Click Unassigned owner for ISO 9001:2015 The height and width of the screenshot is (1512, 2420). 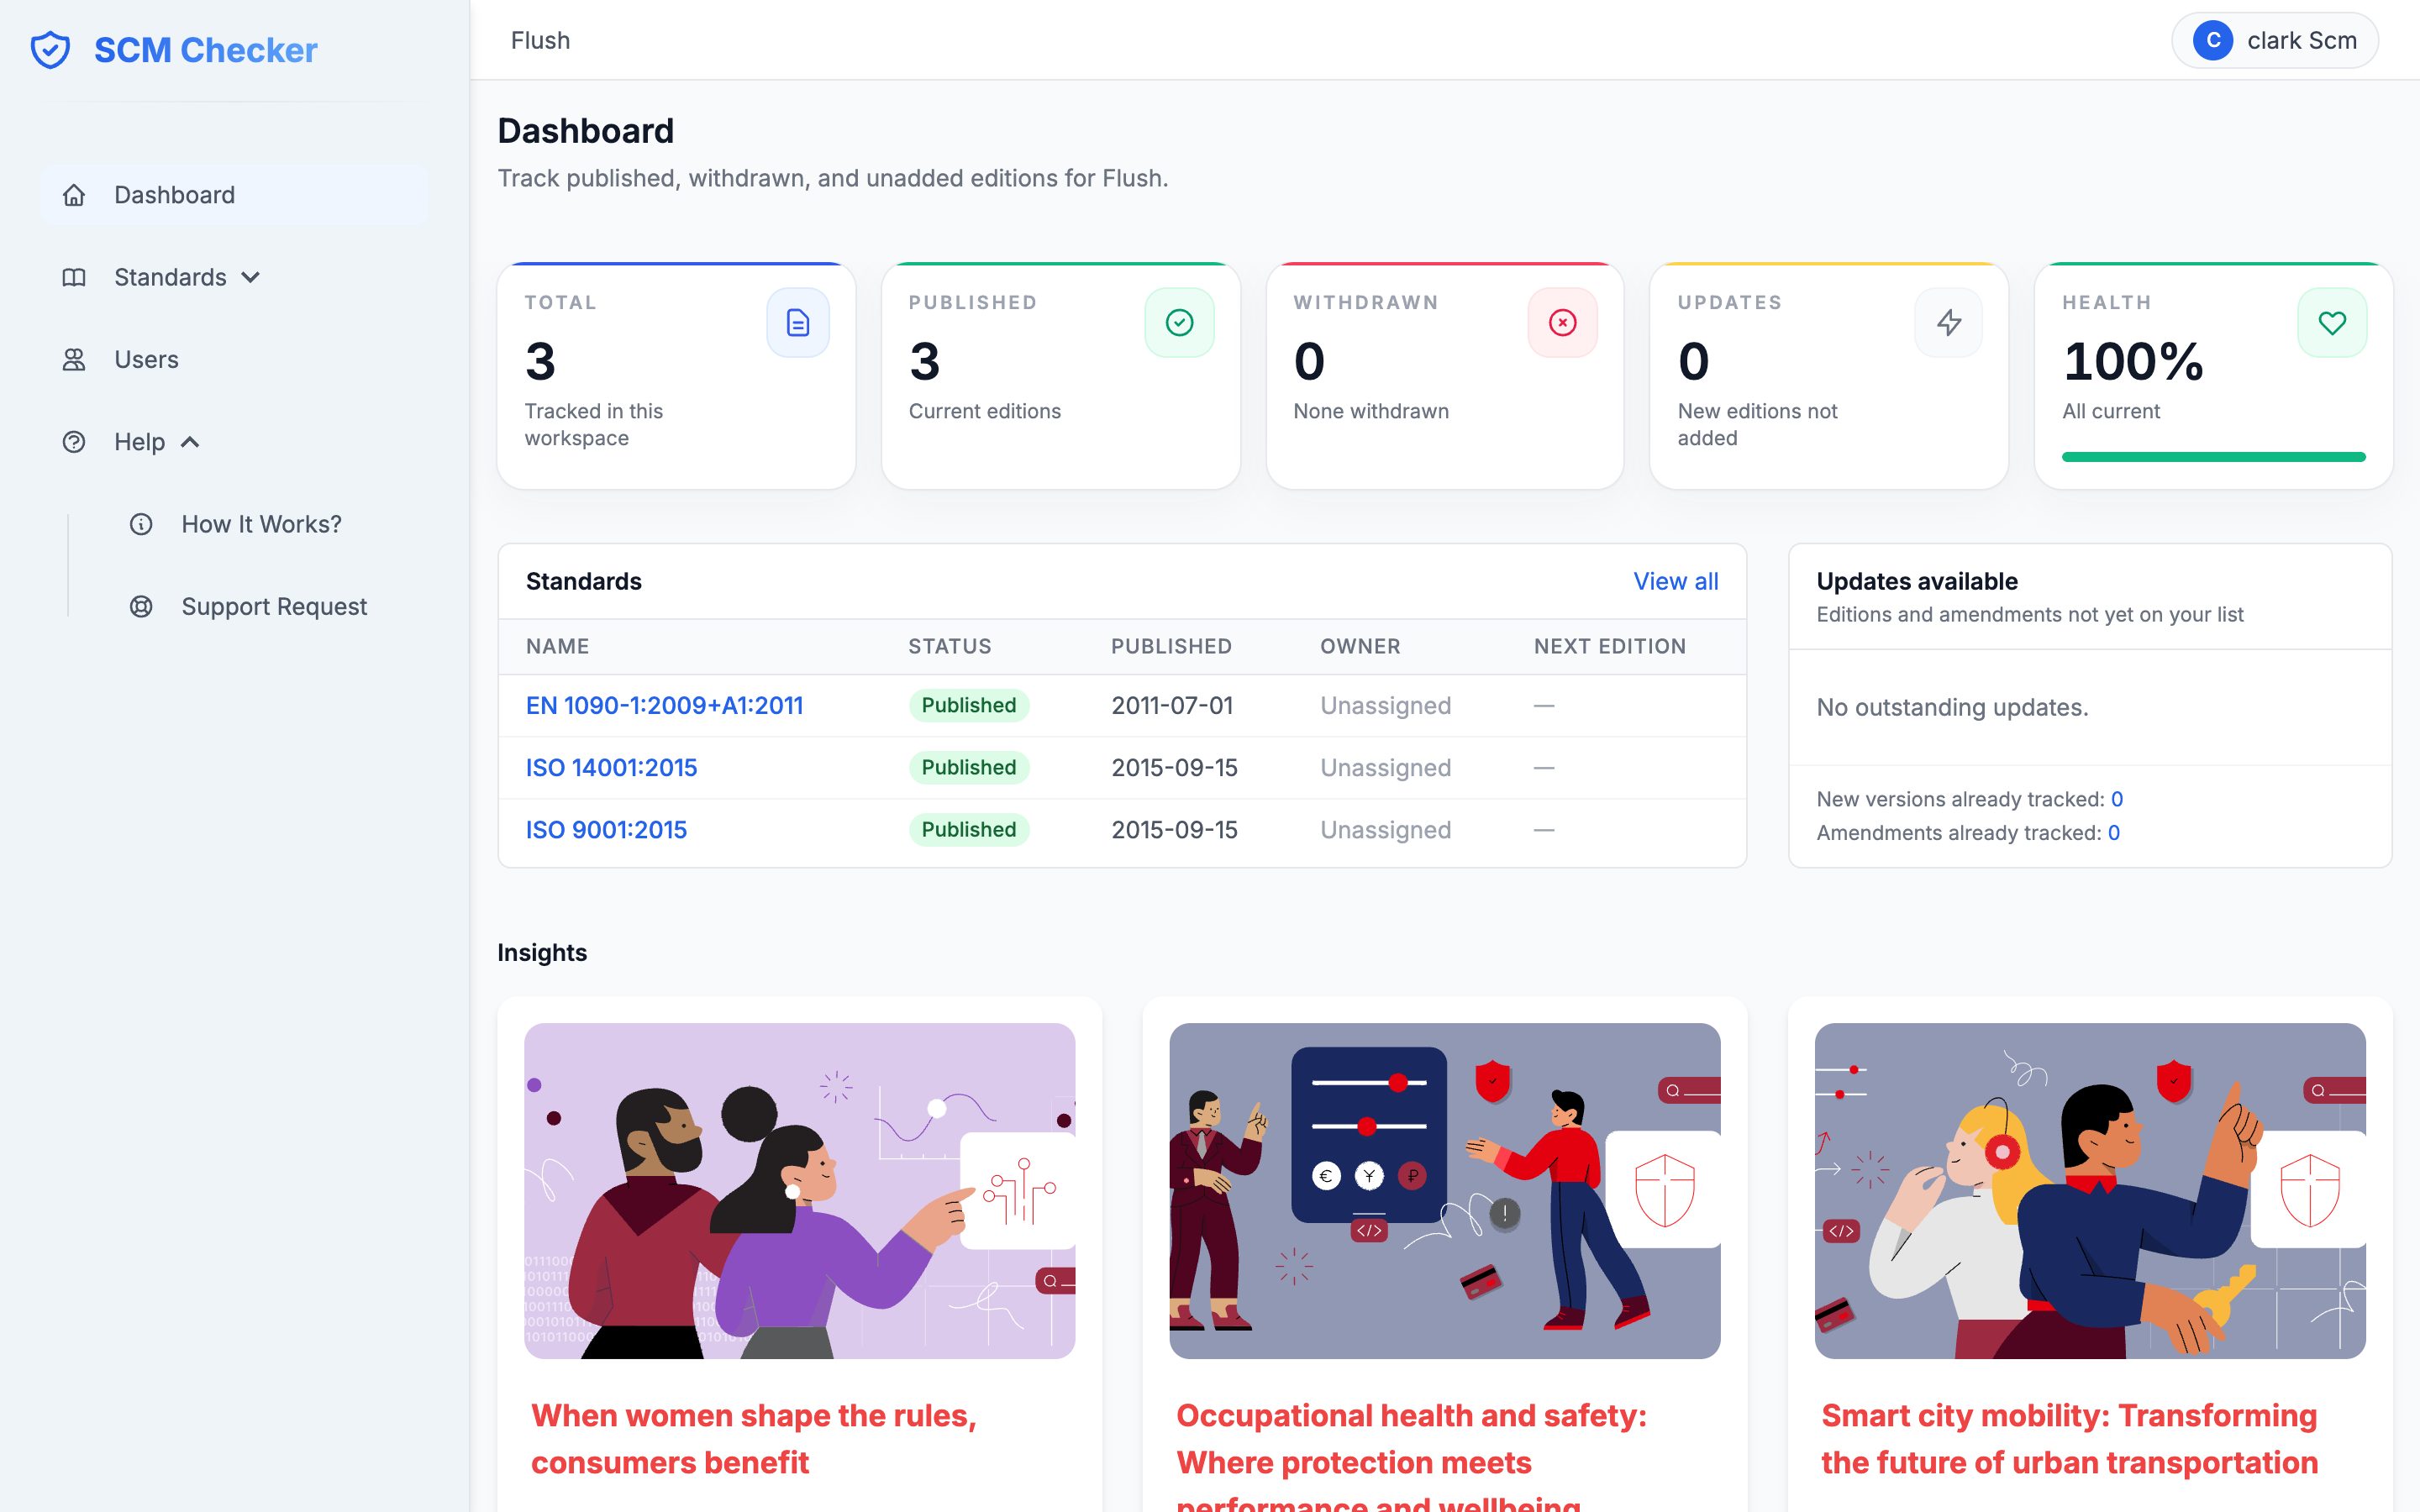pos(1385,829)
